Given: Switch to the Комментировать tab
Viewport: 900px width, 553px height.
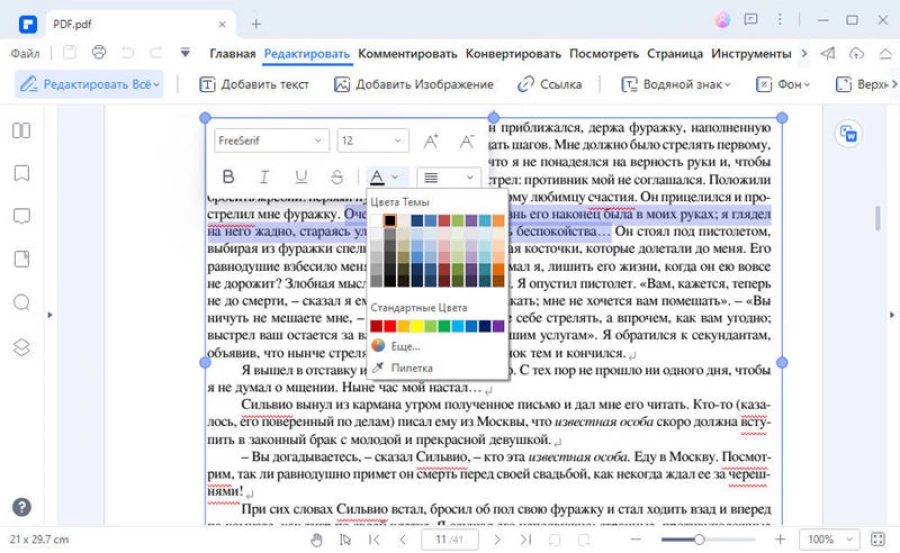Looking at the screenshot, I should point(408,53).
